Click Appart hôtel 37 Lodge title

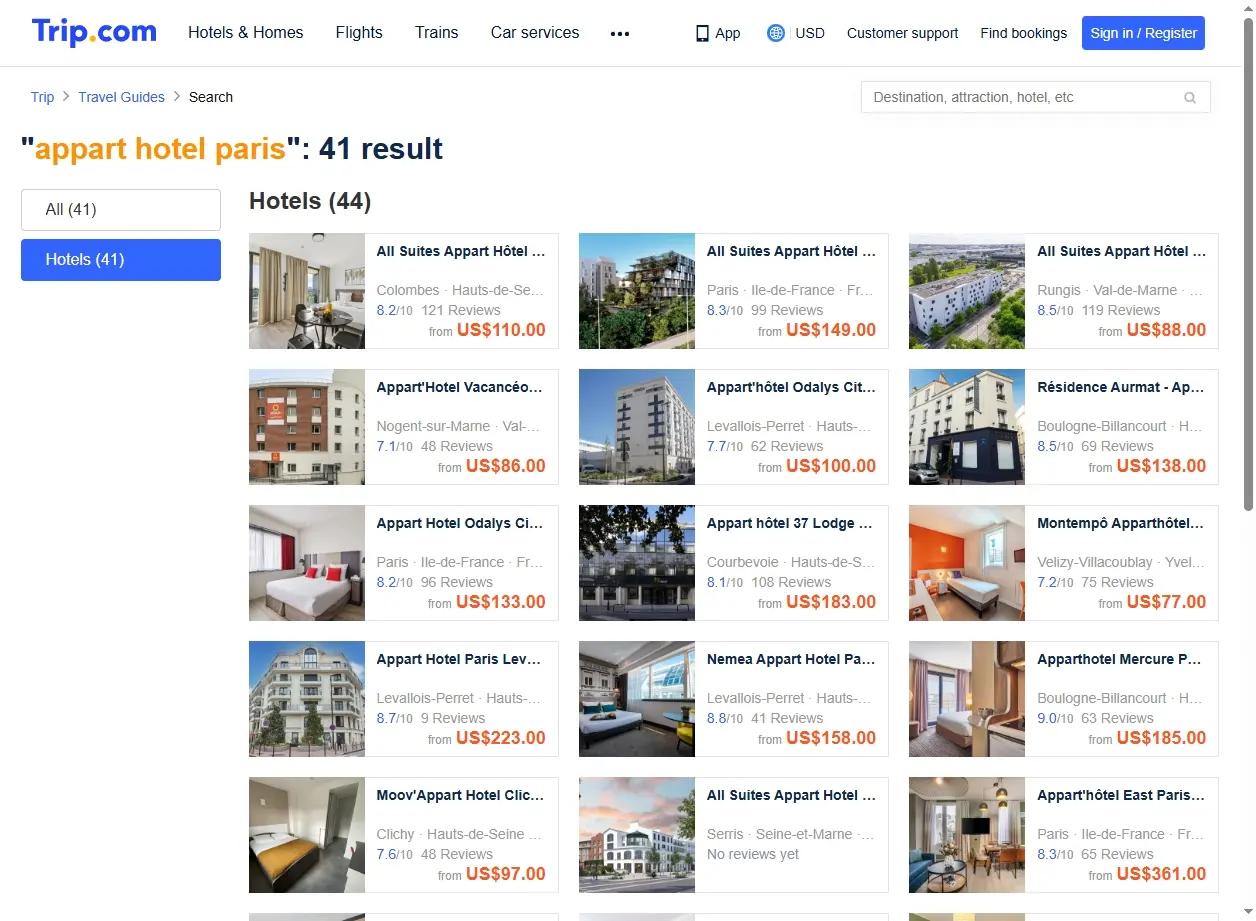791,523
